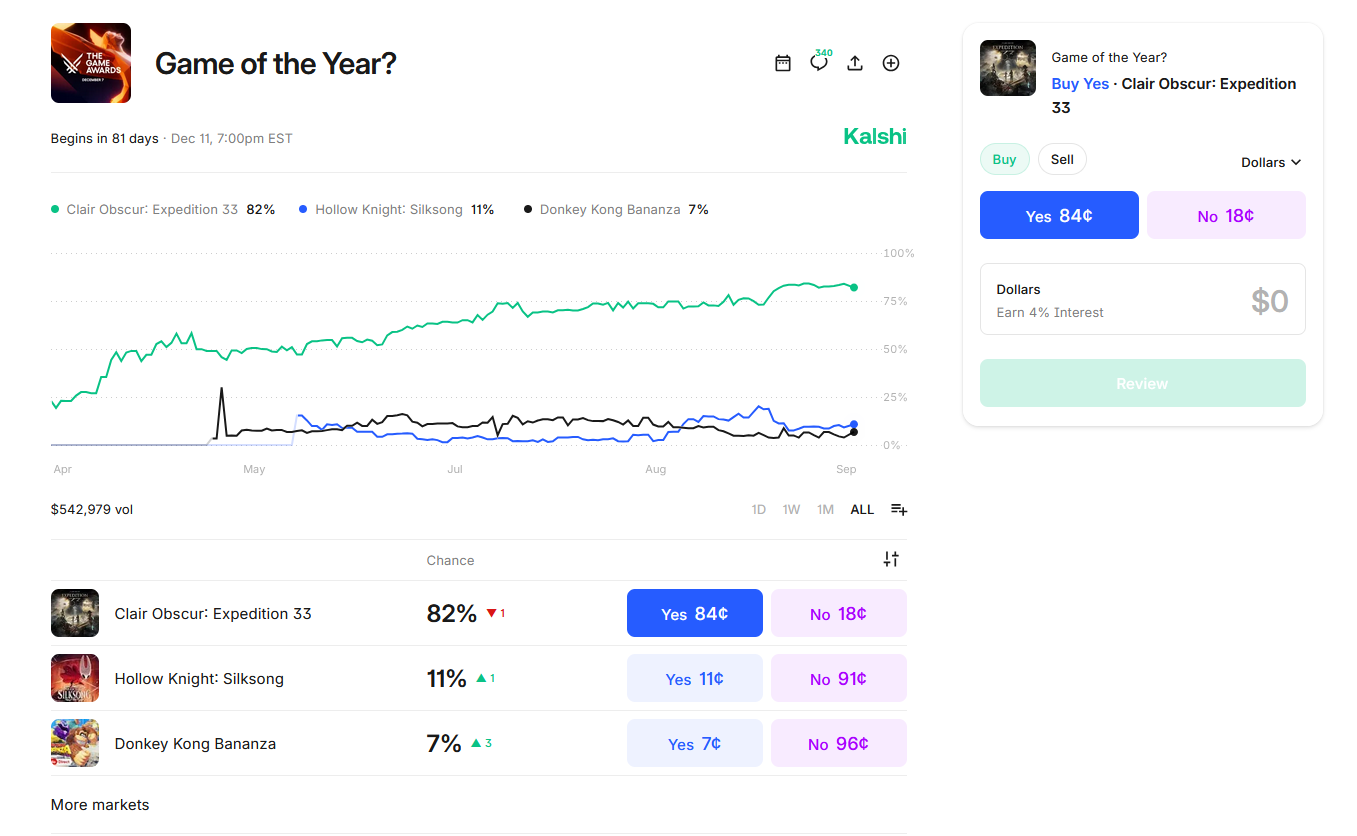The image size is (1357, 836).
Task: Click the Kalshi logo
Action: tap(875, 137)
